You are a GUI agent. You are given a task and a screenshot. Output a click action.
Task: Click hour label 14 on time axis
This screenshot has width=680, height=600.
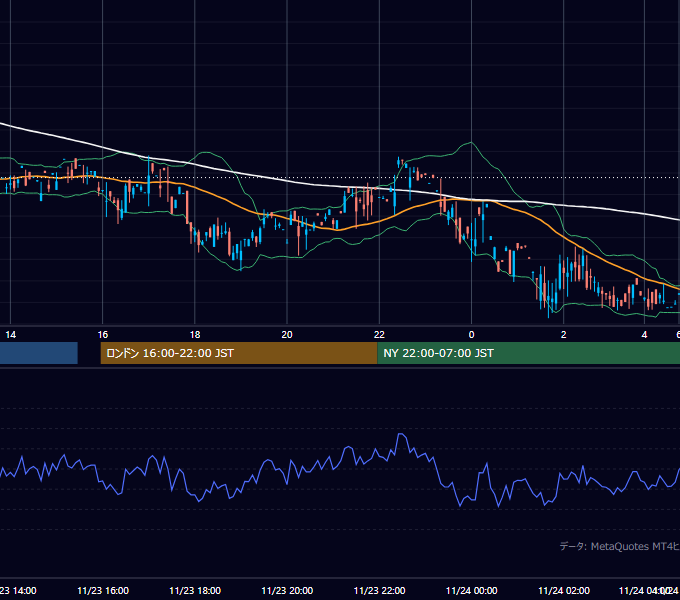tap(10, 334)
